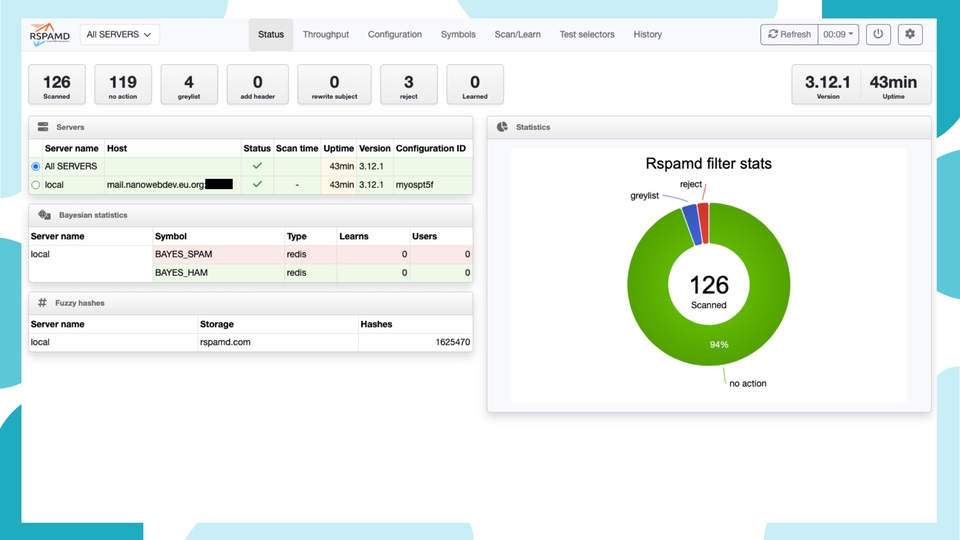
Task: Click the Rspamd logo
Action: tap(50, 34)
